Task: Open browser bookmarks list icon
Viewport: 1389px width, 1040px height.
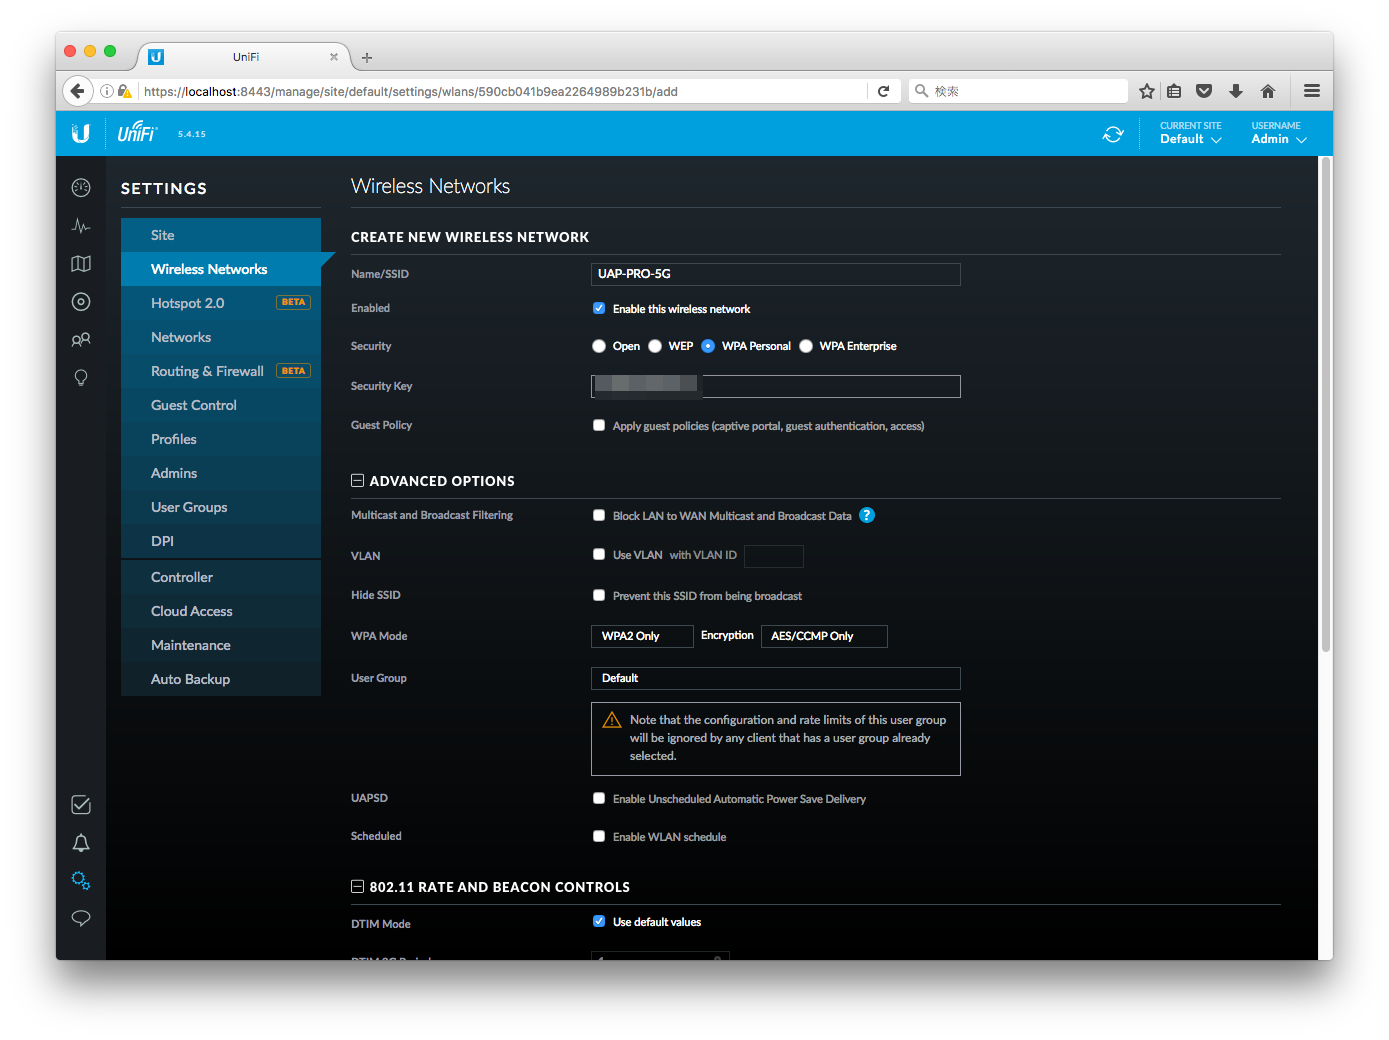Action: [1174, 91]
